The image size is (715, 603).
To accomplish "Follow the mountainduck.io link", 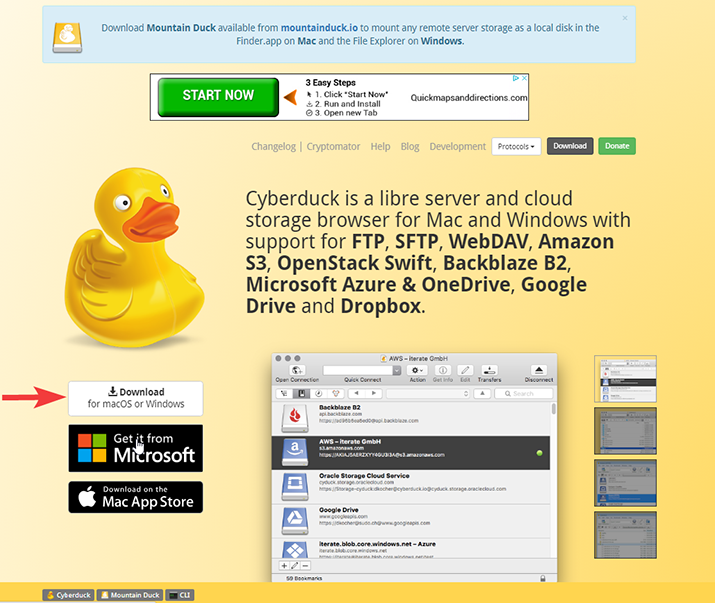I will (x=319, y=28).
